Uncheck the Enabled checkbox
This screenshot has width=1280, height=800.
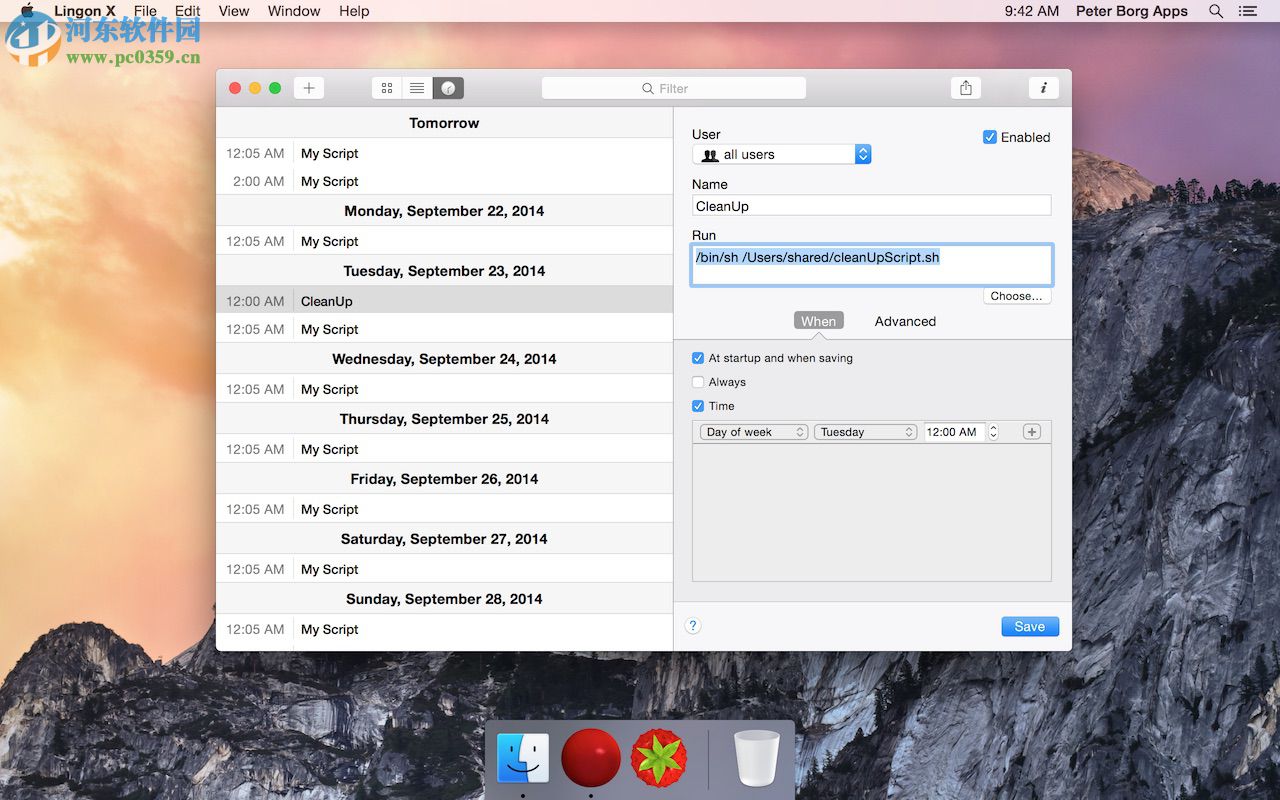(x=990, y=137)
